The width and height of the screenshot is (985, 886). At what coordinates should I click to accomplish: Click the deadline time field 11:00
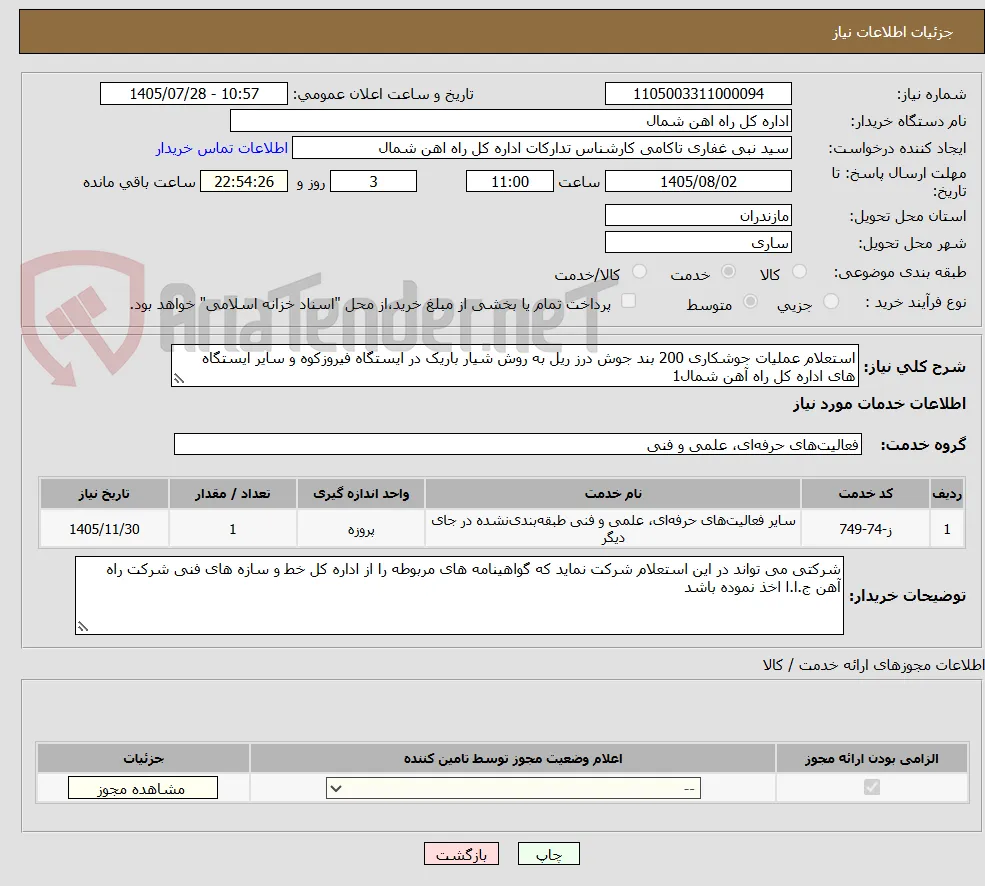point(509,182)
